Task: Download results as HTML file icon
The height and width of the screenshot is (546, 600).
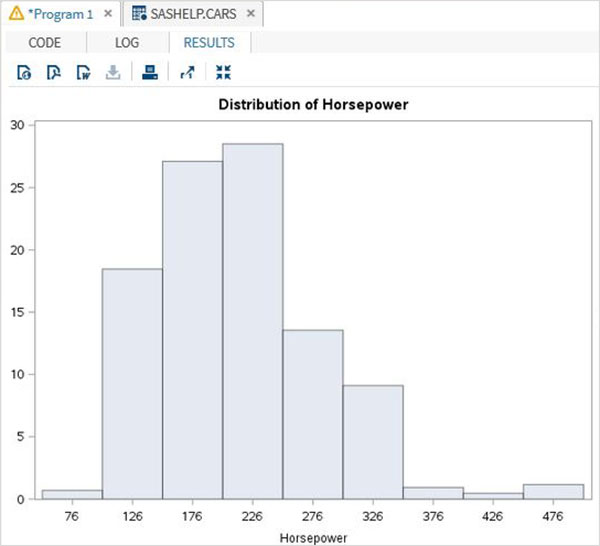Action: 24,72
